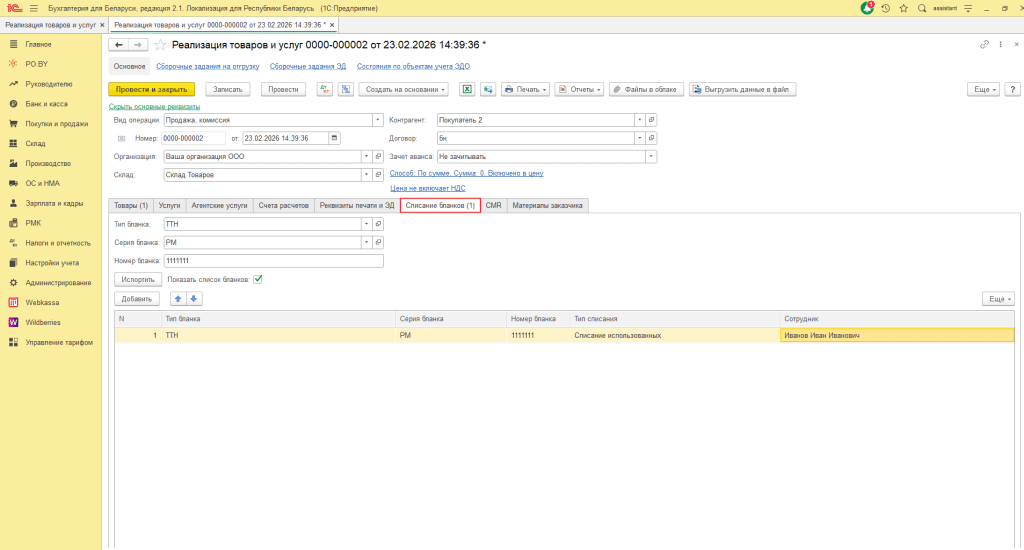Open the 'Зачет аванса' dropdown list
1024x550 pixels.
[x=651, y=156]
